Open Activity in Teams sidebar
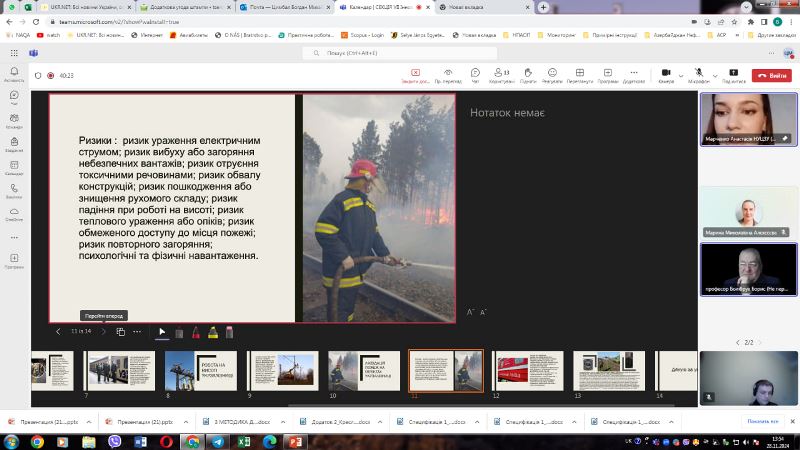The image size is (800, 450). (14, 74)
